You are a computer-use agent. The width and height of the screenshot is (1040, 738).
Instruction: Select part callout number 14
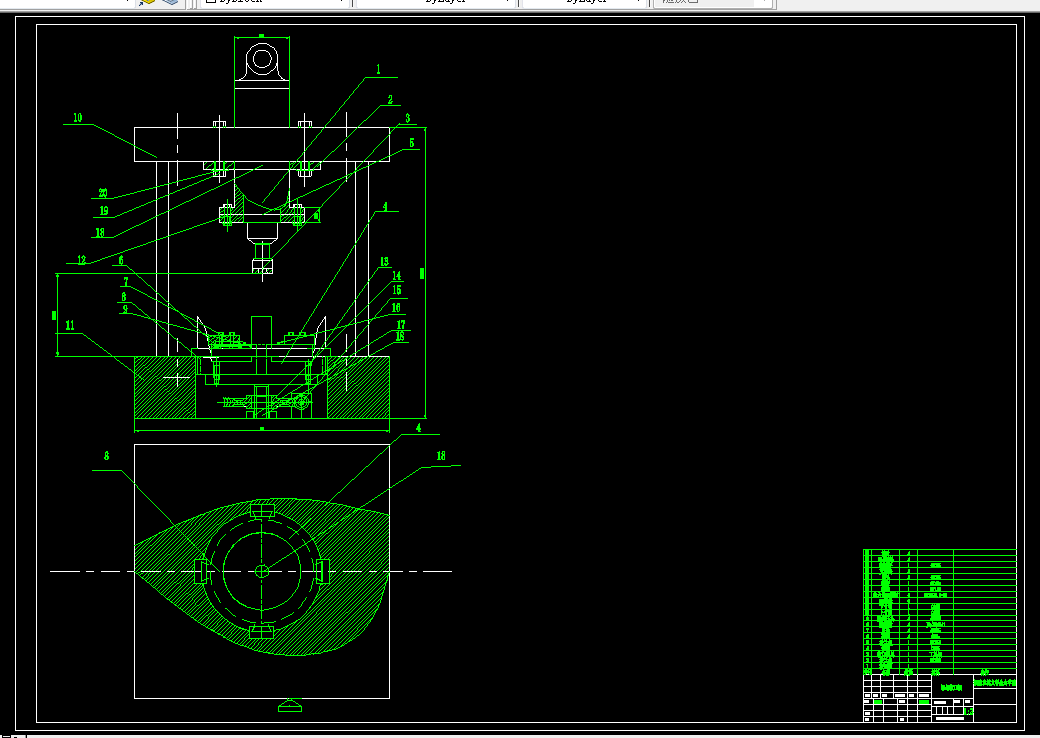(397, 276)
